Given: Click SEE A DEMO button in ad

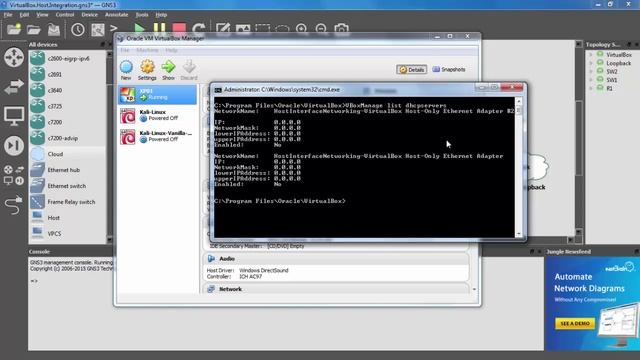Looking at the screenshot, I should click(x=575, y=323).
